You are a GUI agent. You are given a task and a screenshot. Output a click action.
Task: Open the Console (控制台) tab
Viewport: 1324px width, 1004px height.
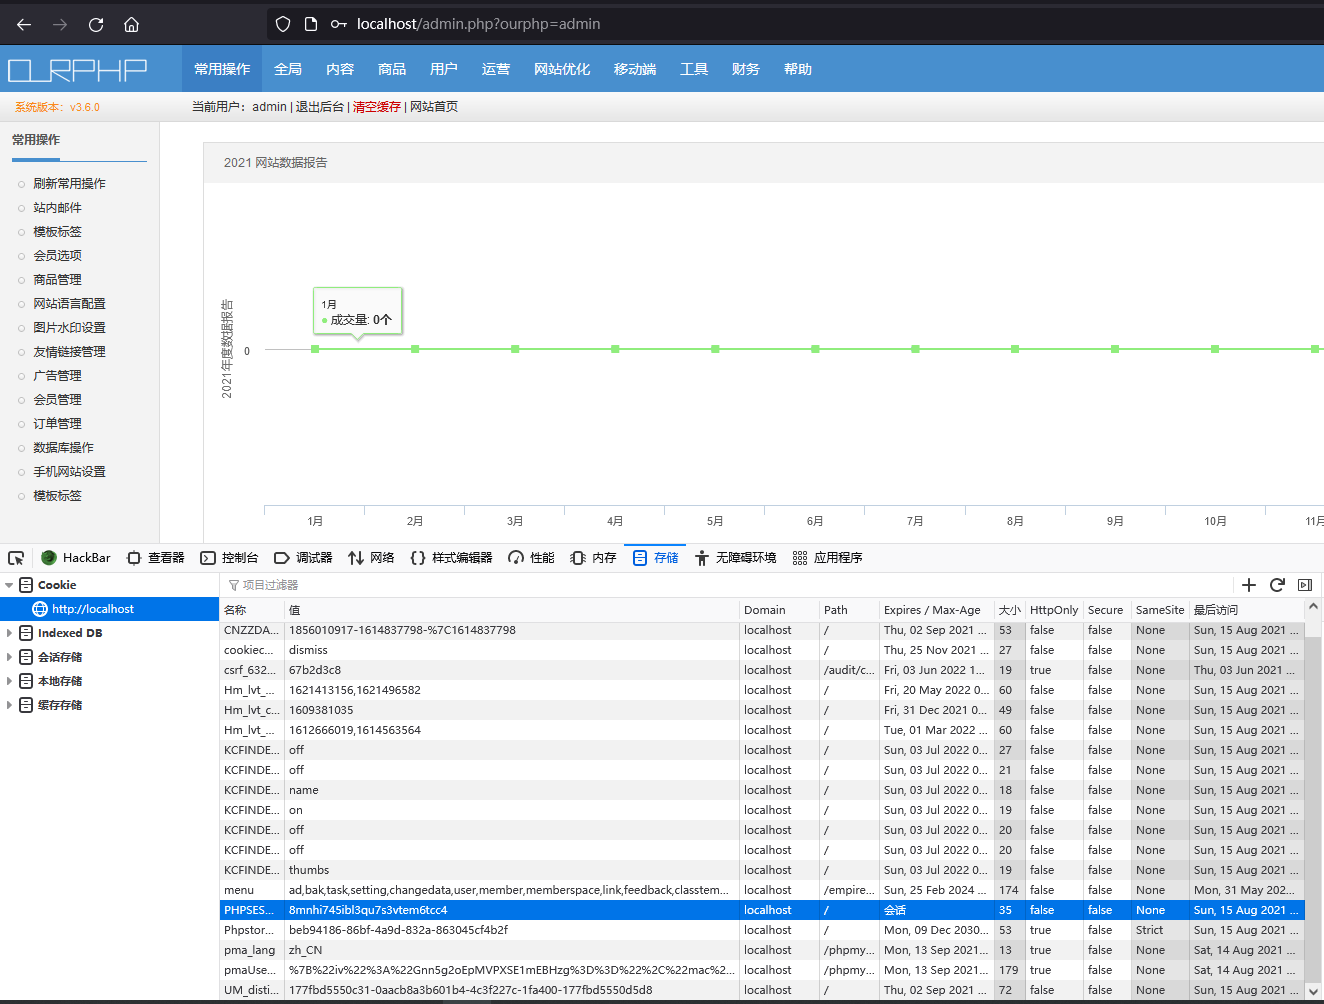pyautogui.click(x=229, y=558)
